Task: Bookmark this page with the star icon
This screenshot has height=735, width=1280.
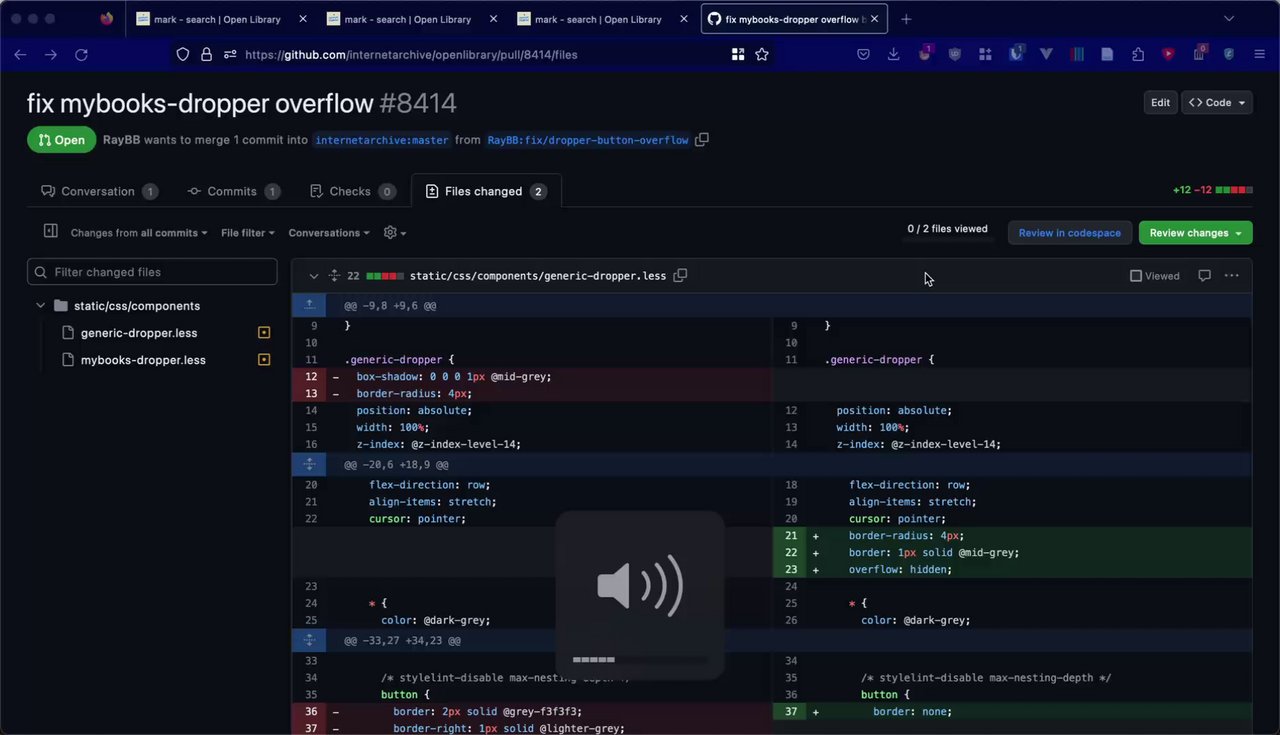Action: [x=762, y=55]
